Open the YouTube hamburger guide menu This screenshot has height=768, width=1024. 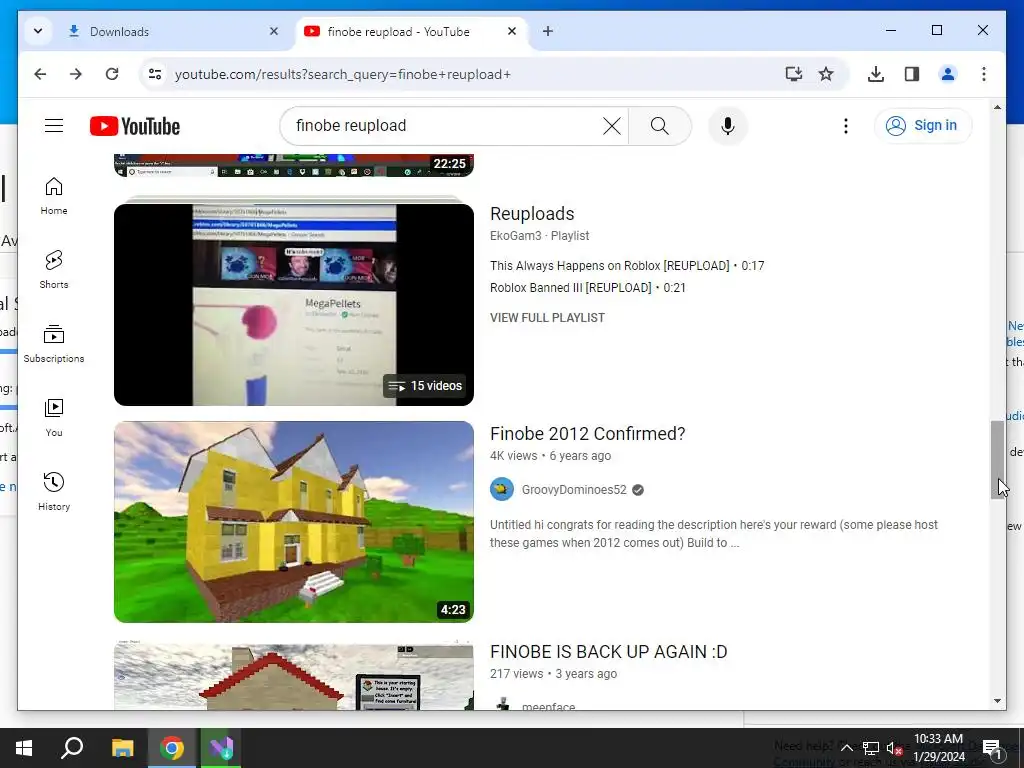54,125
